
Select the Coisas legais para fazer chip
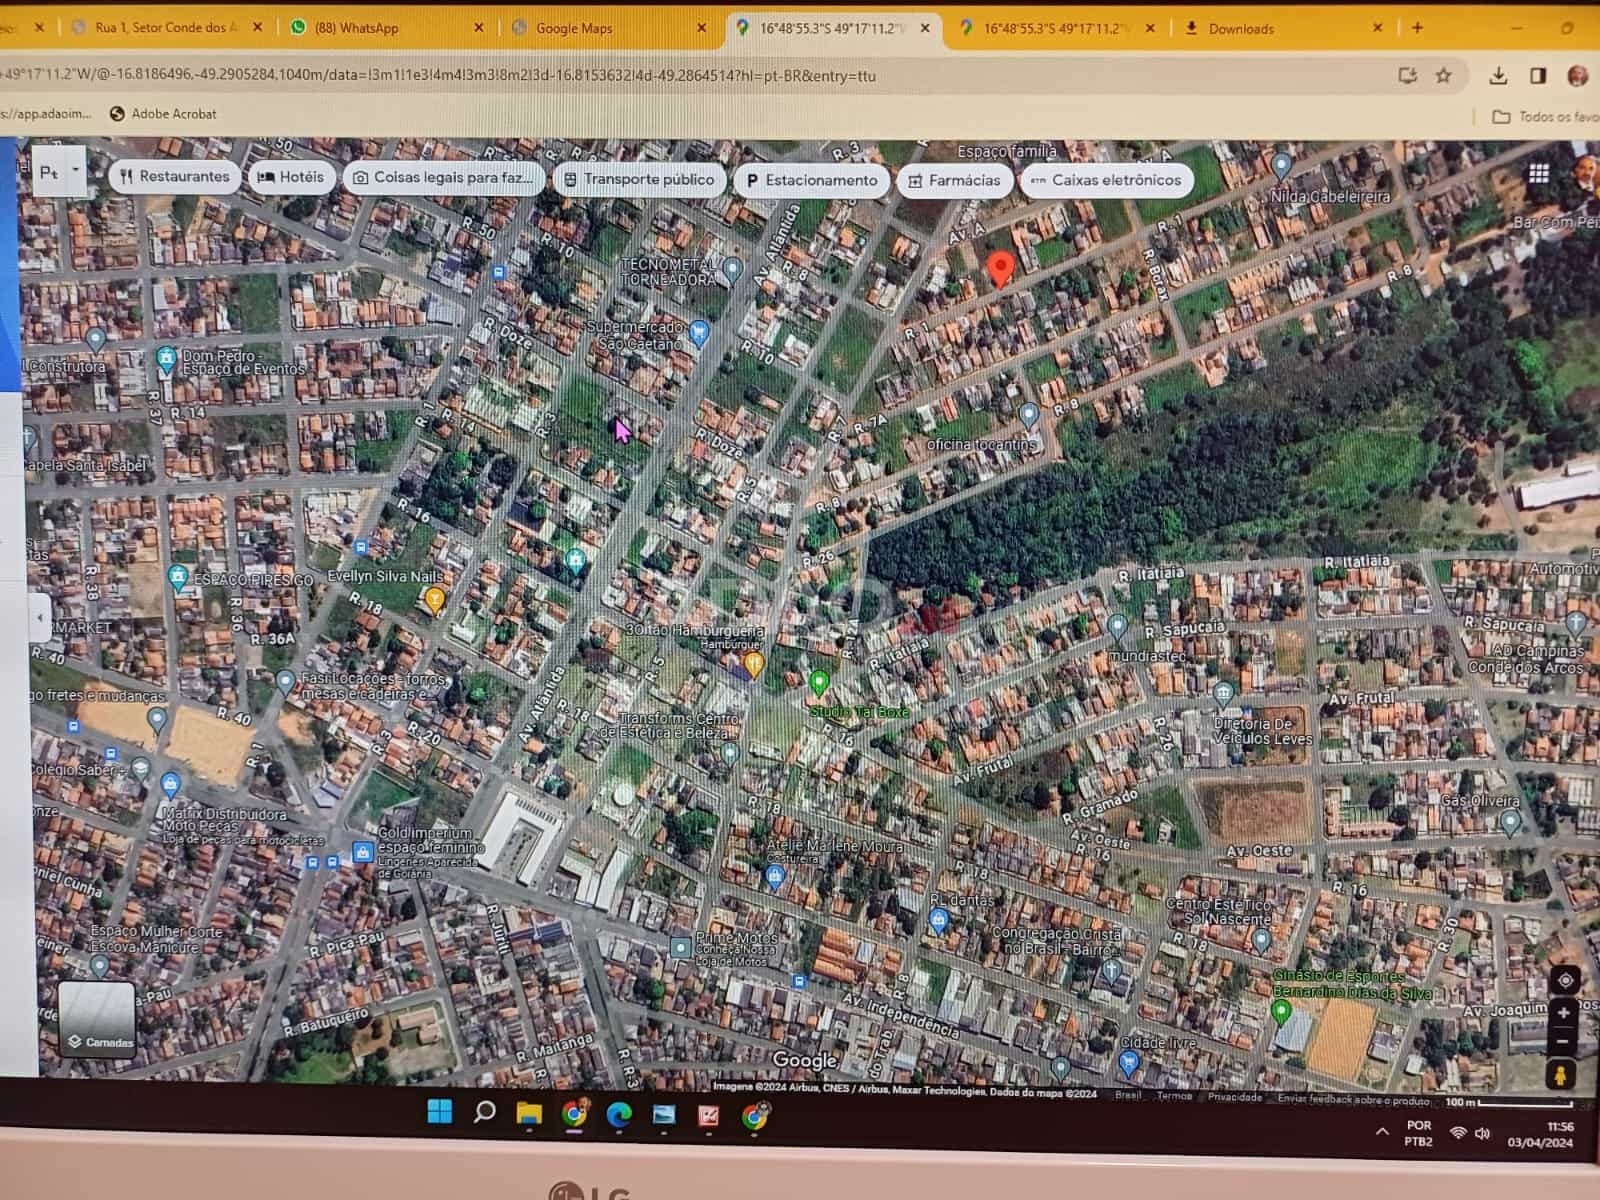[x=444, y=177]
